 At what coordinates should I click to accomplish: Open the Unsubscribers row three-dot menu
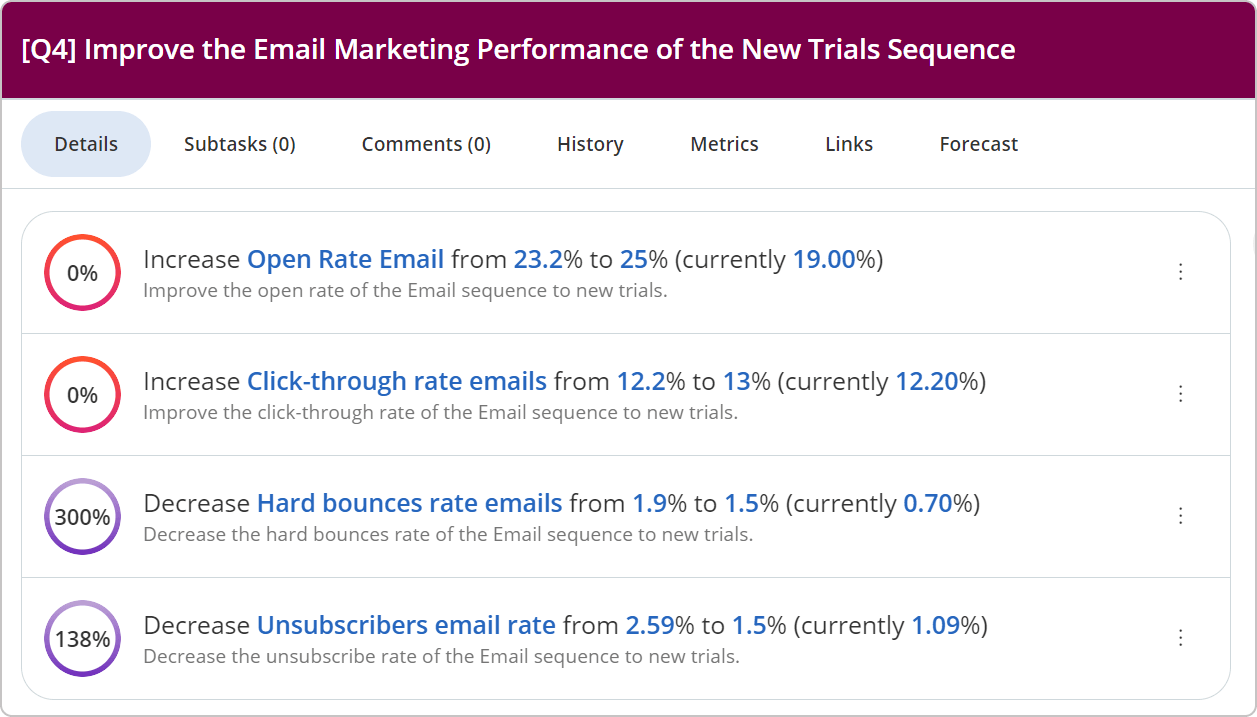(1181, 638)
